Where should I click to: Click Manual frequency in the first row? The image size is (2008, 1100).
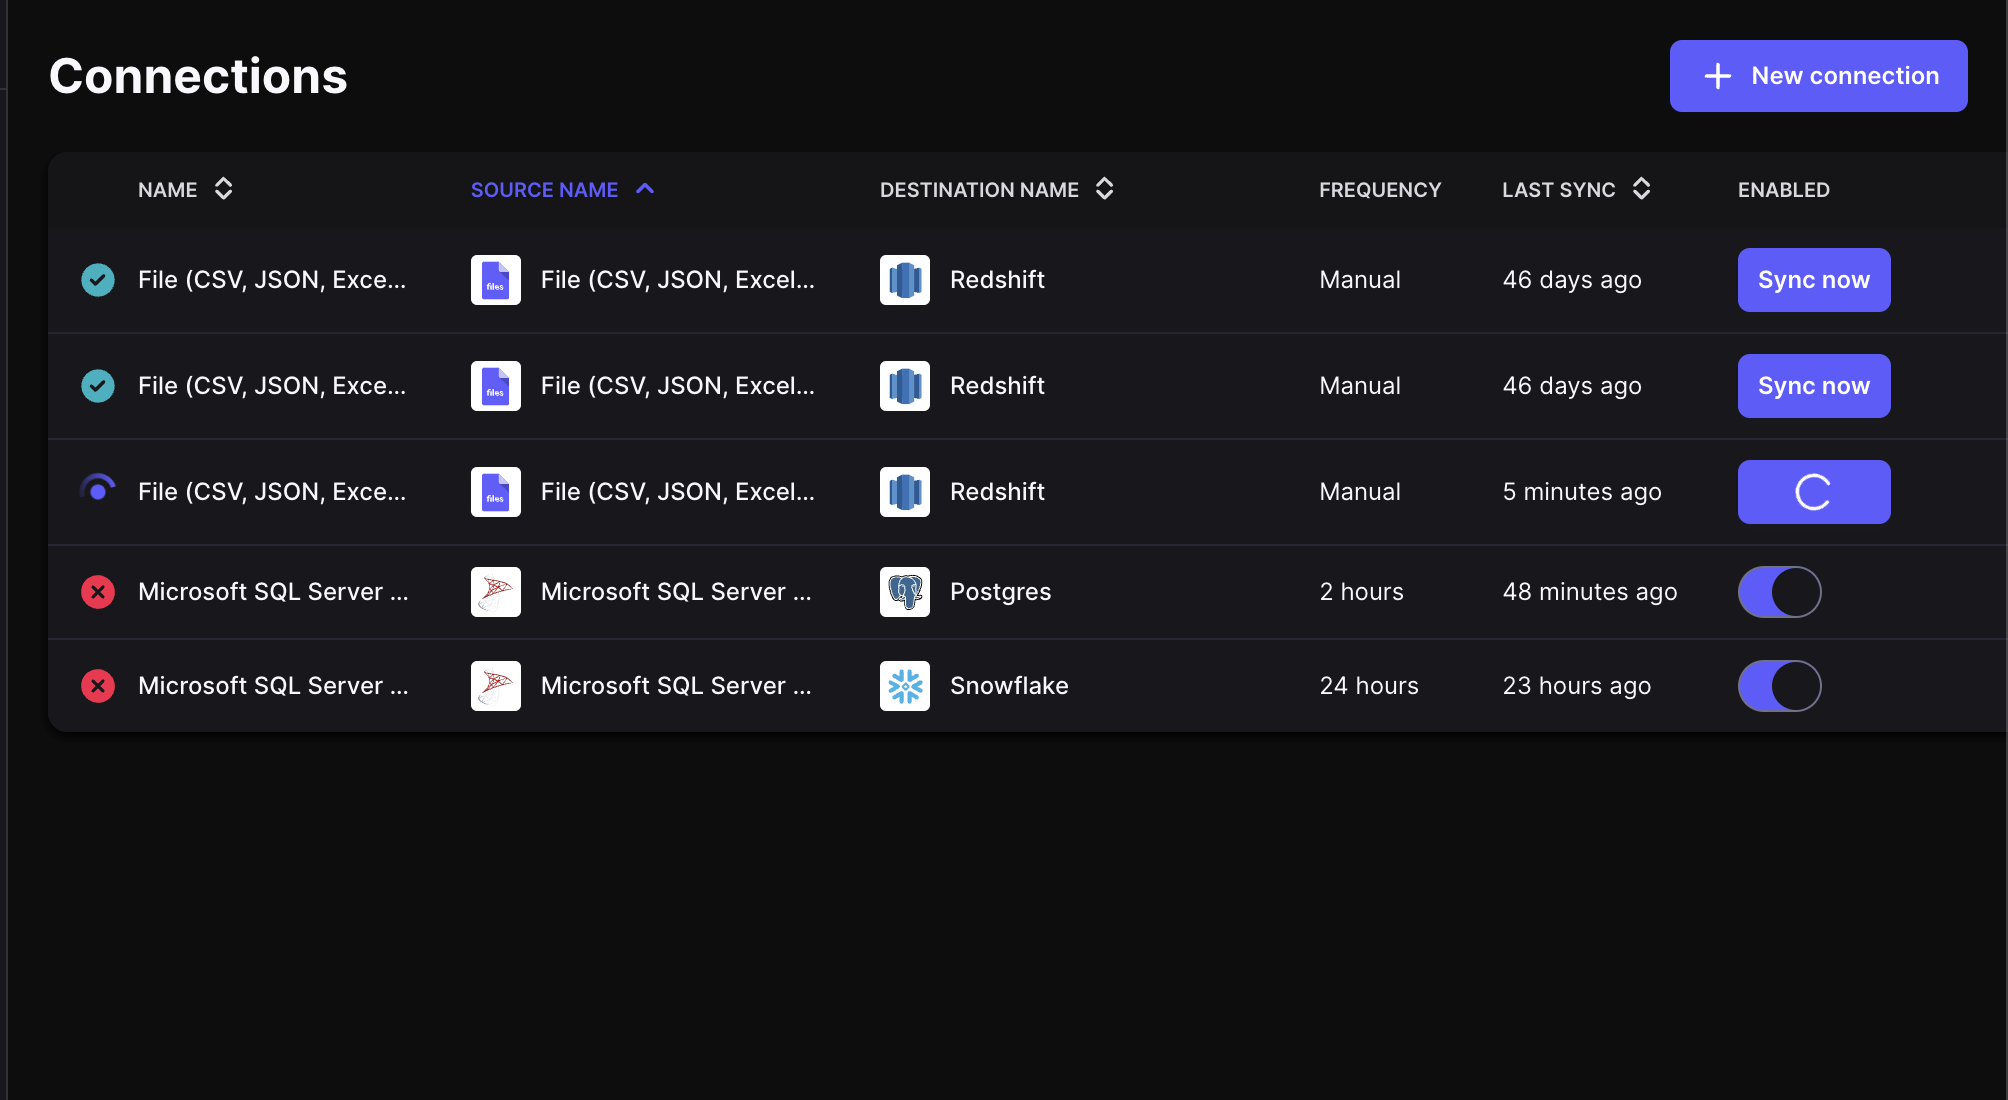pyautogui.click(x=1360, y=280)
